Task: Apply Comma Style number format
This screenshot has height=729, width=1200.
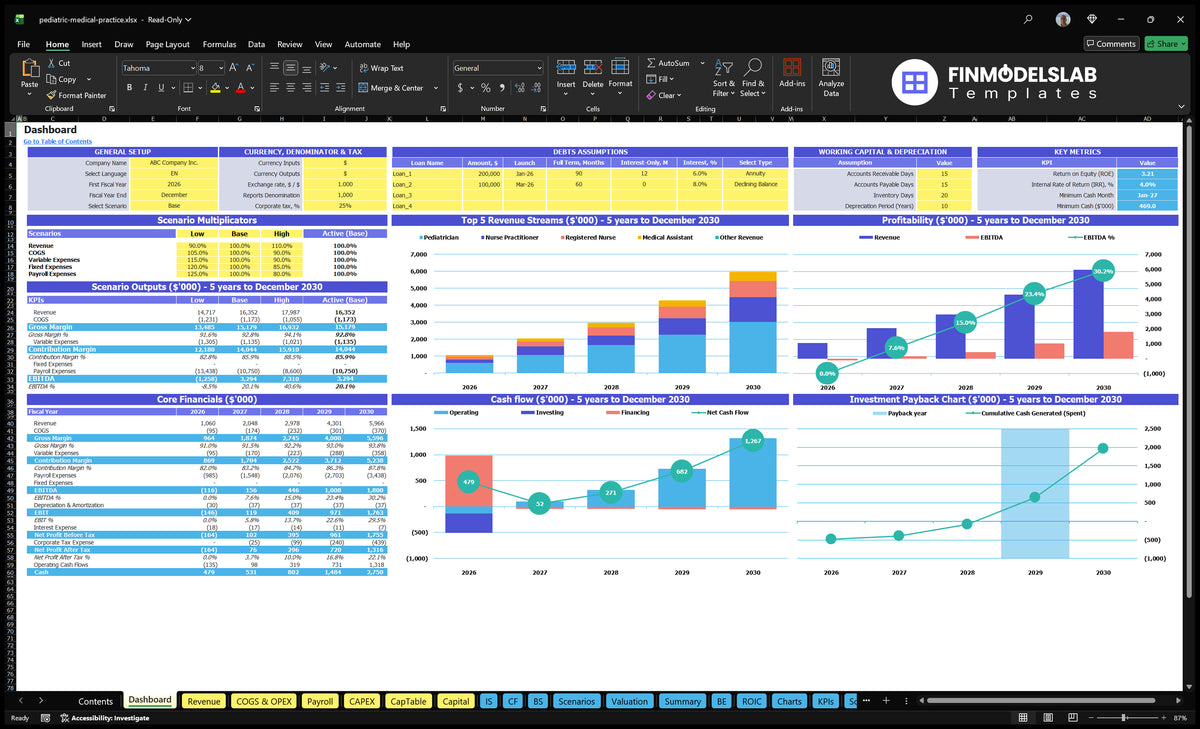Action: tap(502, 87)
